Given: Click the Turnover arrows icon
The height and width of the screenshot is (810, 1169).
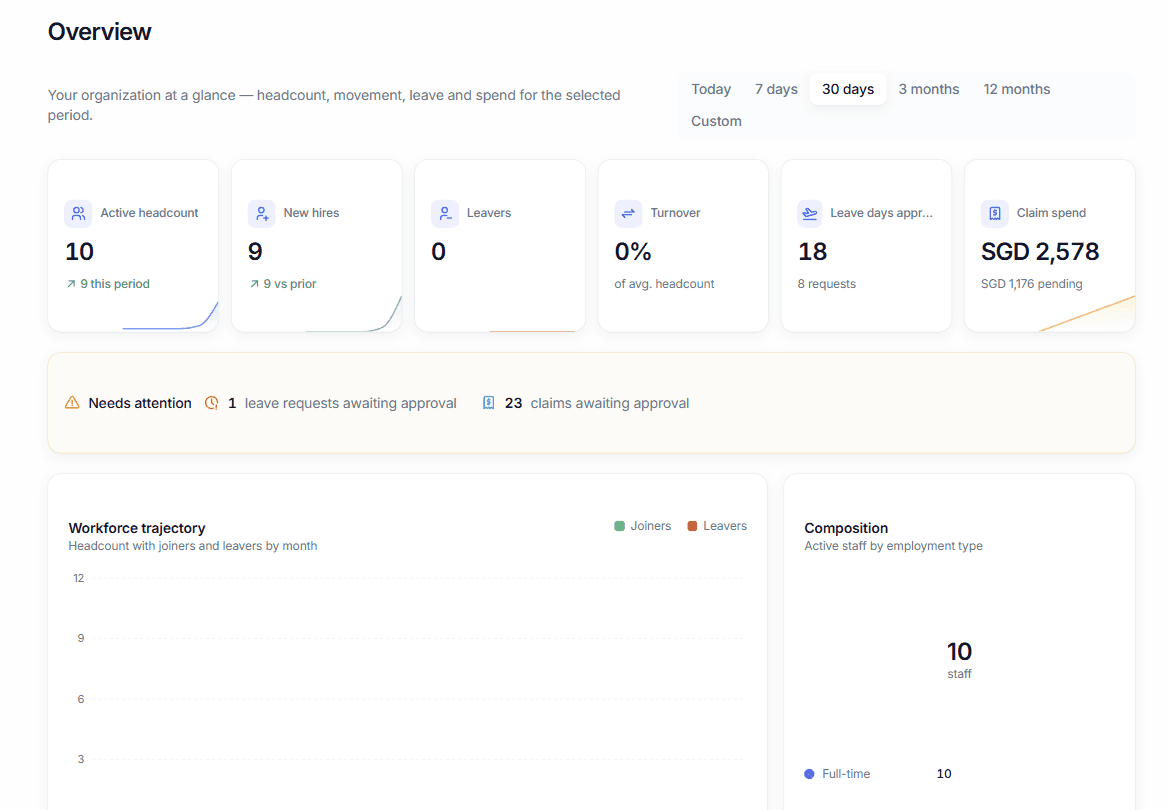Looking at the screenshot, I should [x=628, y=213].
